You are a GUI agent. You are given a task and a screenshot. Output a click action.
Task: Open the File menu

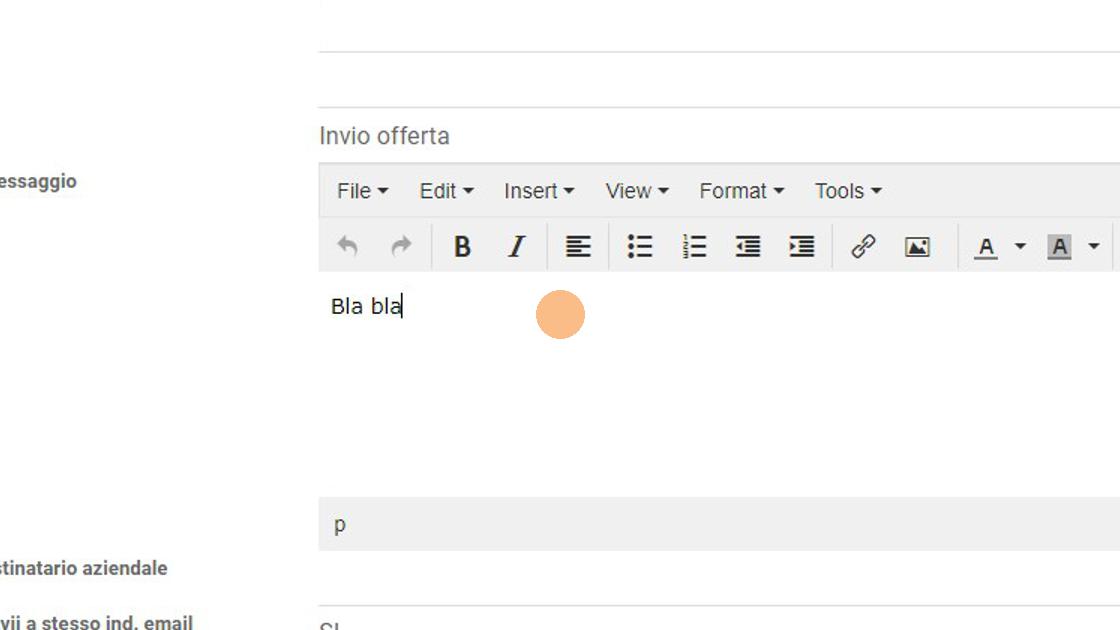coord(362,191)
